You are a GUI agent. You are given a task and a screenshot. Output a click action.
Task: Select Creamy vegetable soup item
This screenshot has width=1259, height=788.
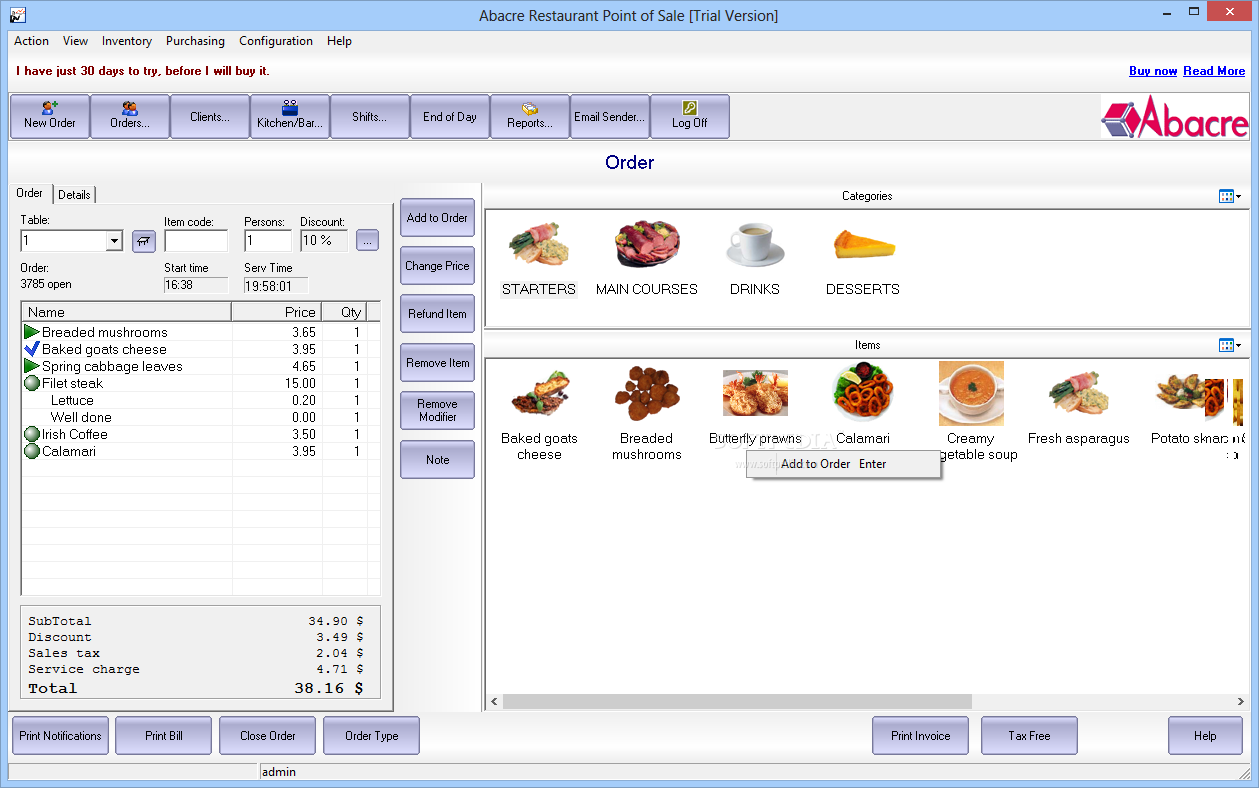coord(971,394)
